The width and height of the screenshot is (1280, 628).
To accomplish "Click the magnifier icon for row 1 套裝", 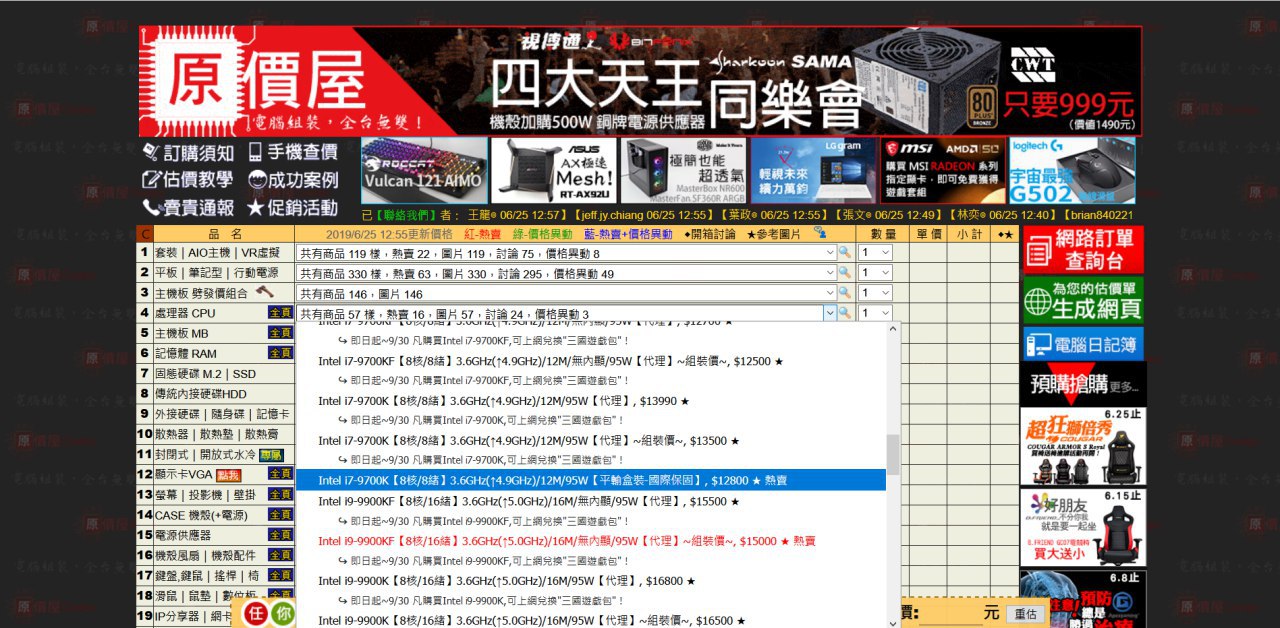I will tap(845, 253).
